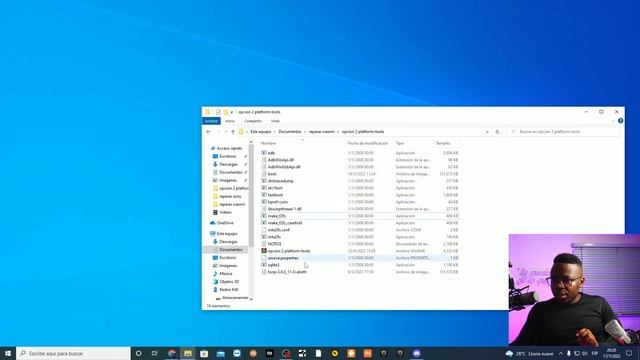Select the sqlite3 application
The width and height of the screenshot is (640, 360).
pos(273,265)
